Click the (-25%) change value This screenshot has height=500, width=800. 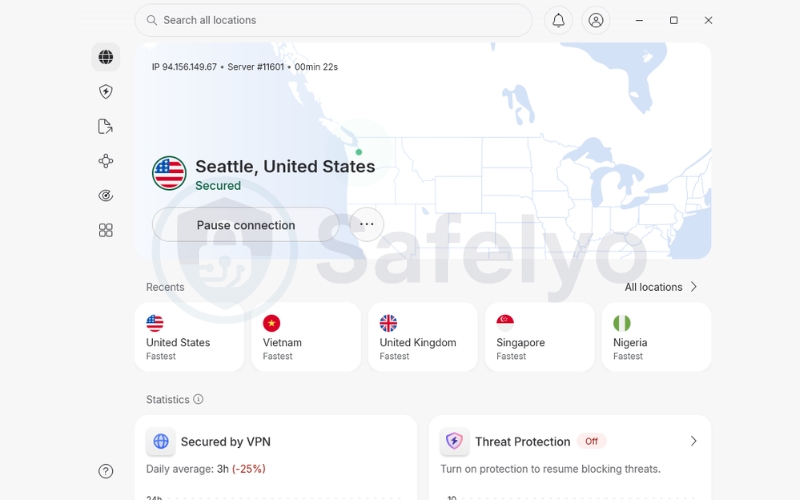point(249,469)
